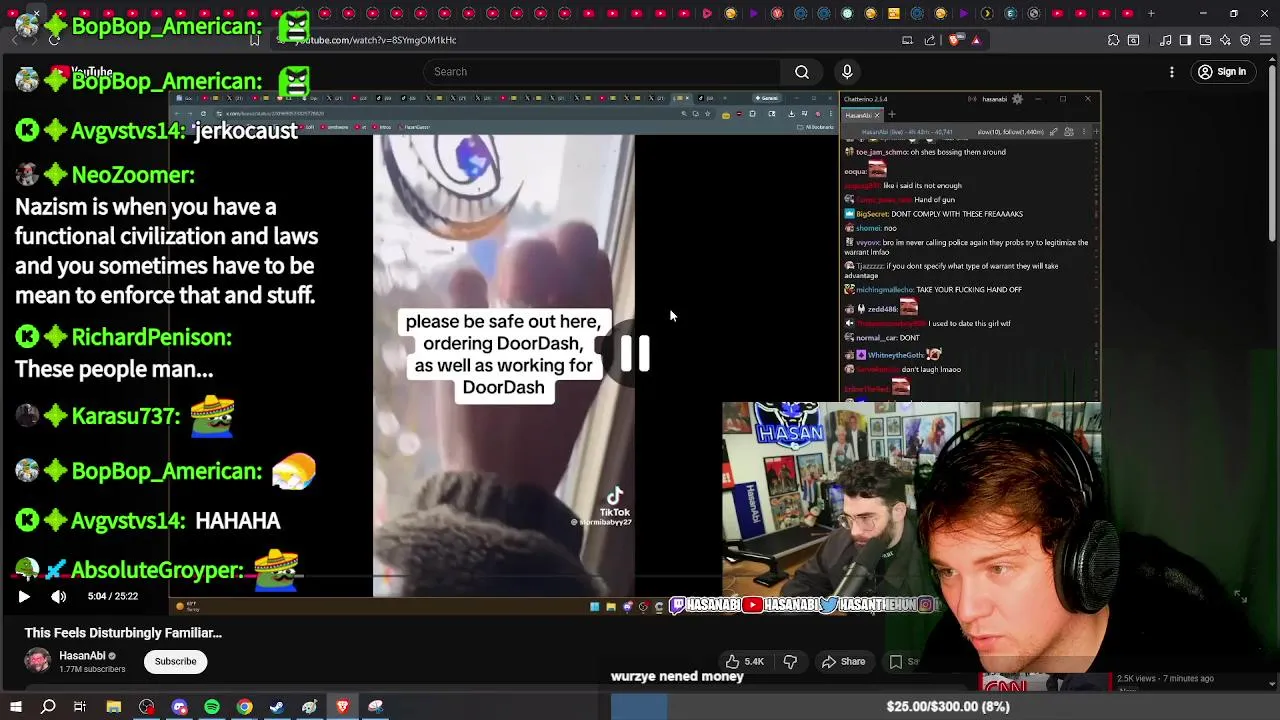This screenshot has height=720, width=1280.
Task: Open the browser Extensions puzzle icon
Action: pyautogui.click(x=1113, y=40)
